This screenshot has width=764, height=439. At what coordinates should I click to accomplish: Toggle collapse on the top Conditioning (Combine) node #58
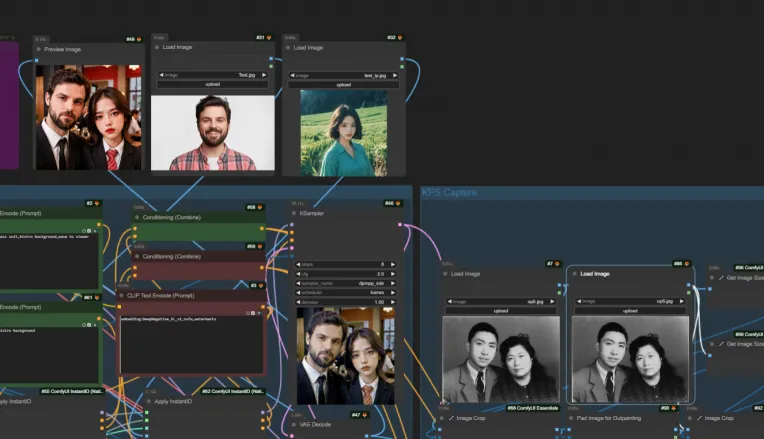[137, 217]
